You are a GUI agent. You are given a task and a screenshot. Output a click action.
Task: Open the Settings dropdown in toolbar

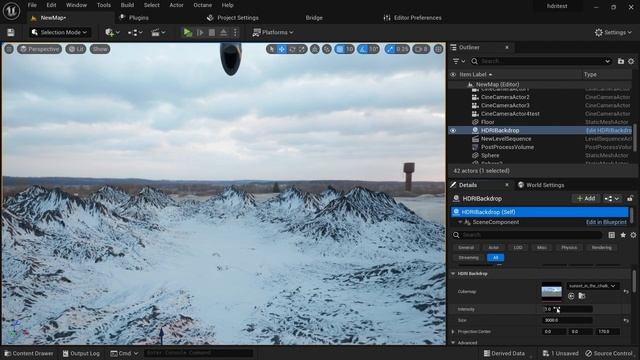pyautogui.click(x=613, y=32)
